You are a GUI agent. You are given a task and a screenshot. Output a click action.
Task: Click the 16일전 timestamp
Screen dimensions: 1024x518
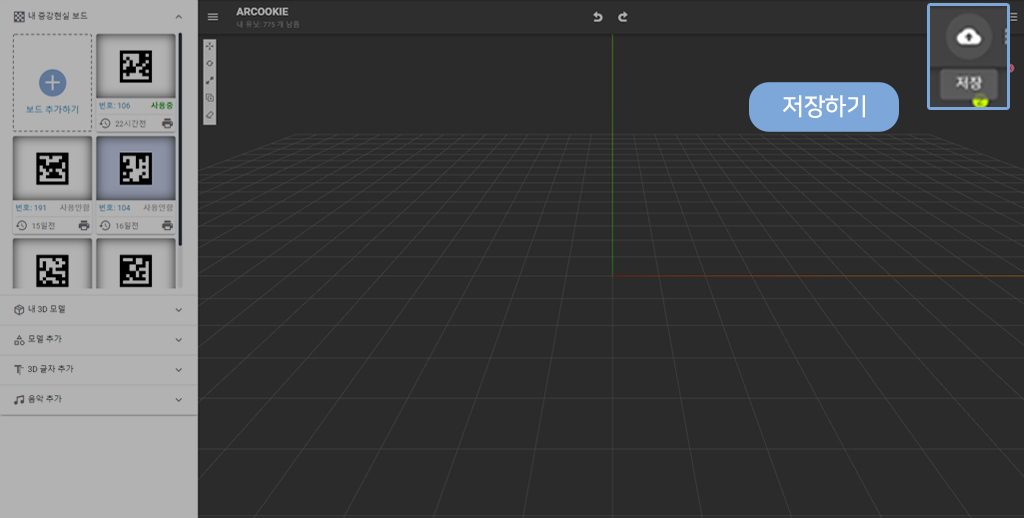(x=127, y=226)
